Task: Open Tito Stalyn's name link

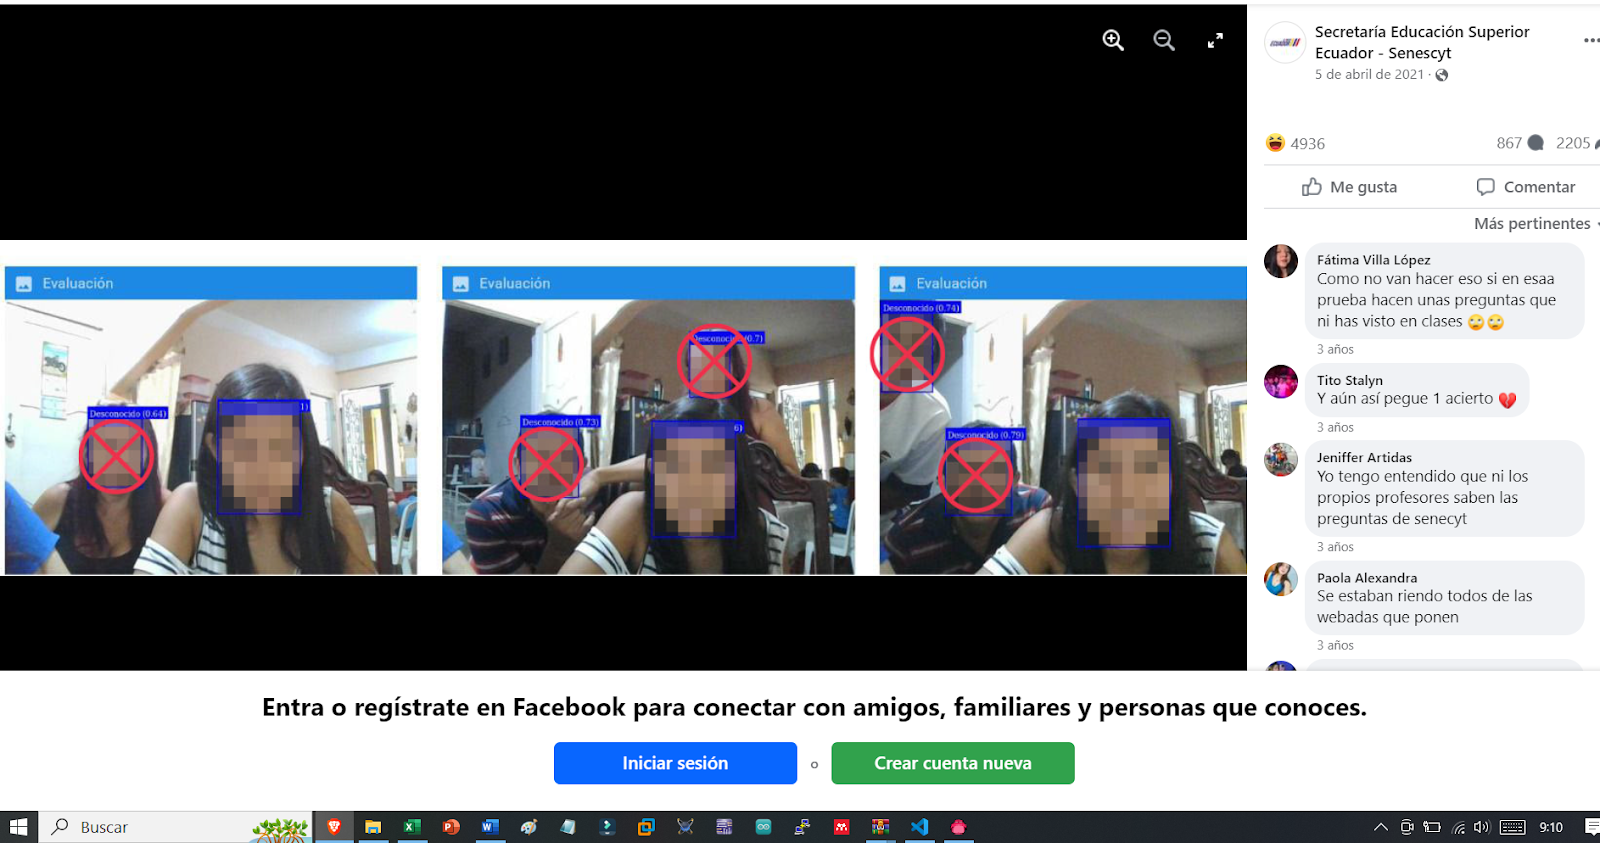Action: click(1350, 381)
